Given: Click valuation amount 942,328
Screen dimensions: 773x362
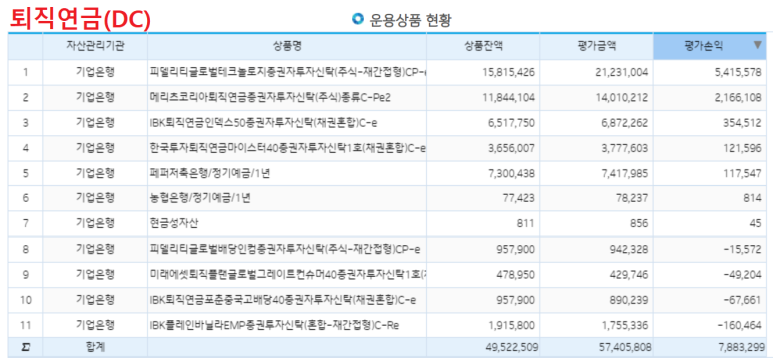Looking at the screenshot, I should click(628, 250).
